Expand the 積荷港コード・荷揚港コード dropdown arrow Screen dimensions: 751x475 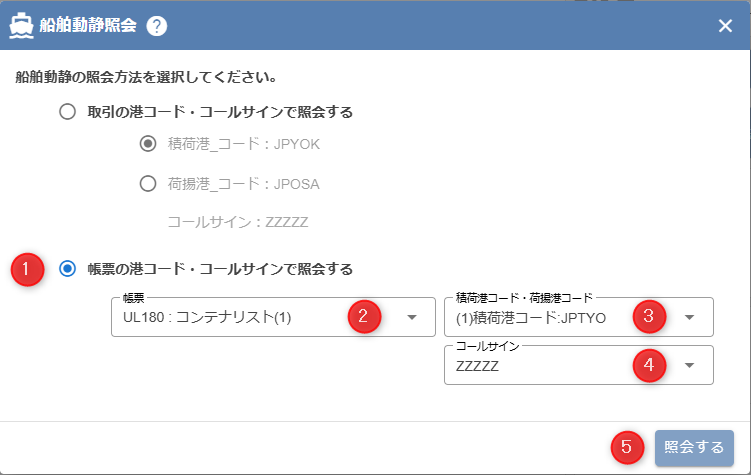pyautogui.click(x=689, y=318)
